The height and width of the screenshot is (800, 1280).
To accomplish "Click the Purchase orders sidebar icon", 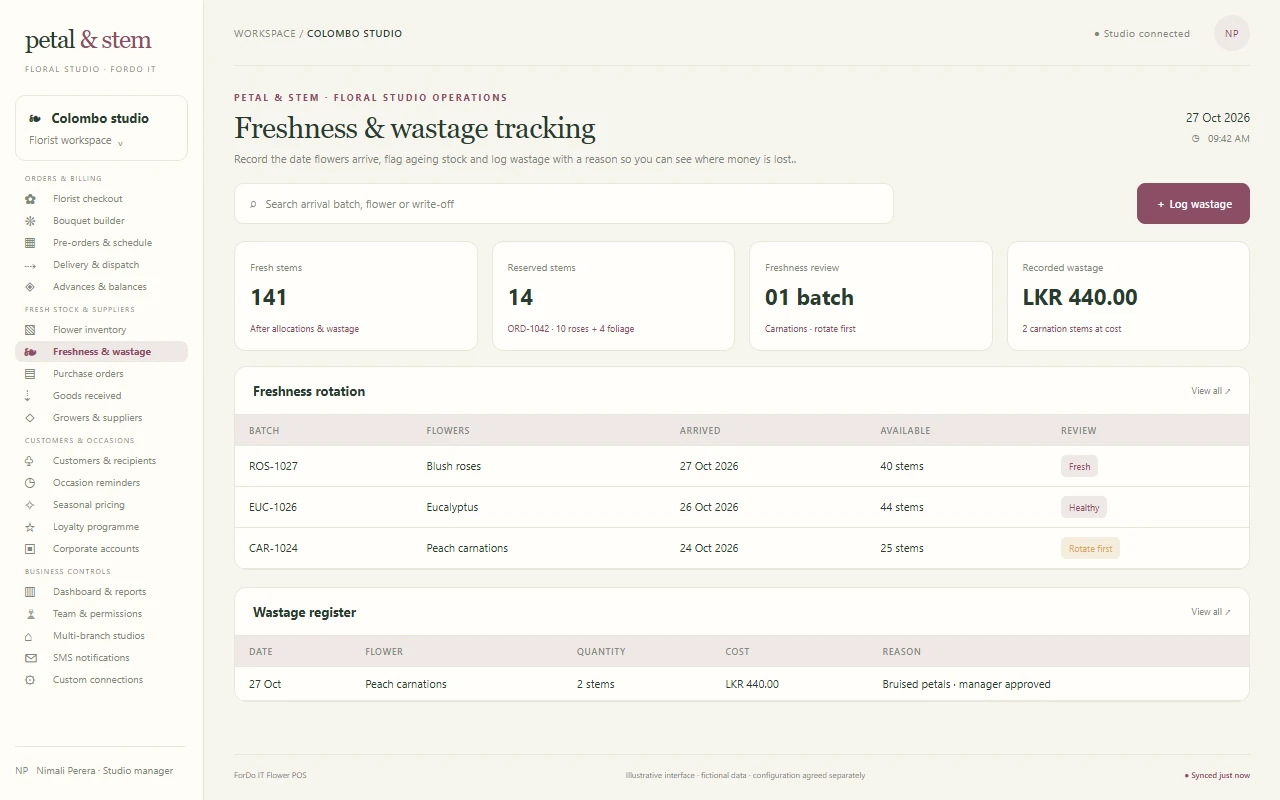I will click(30, 374).
